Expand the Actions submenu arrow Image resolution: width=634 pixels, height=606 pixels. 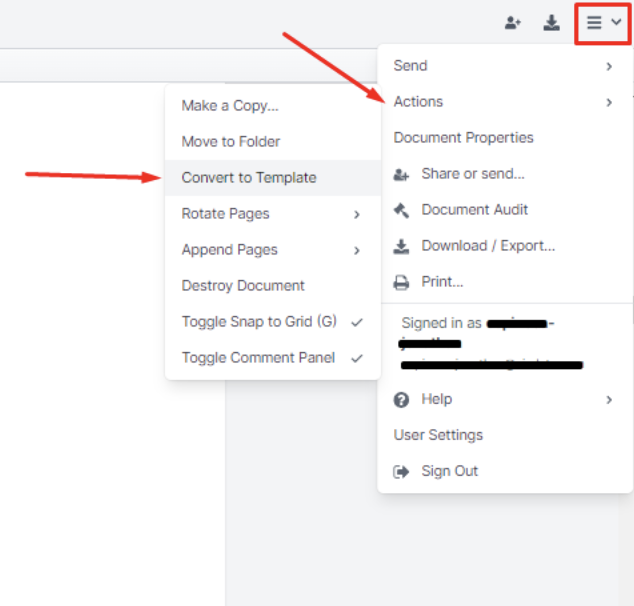coord(608,102)
